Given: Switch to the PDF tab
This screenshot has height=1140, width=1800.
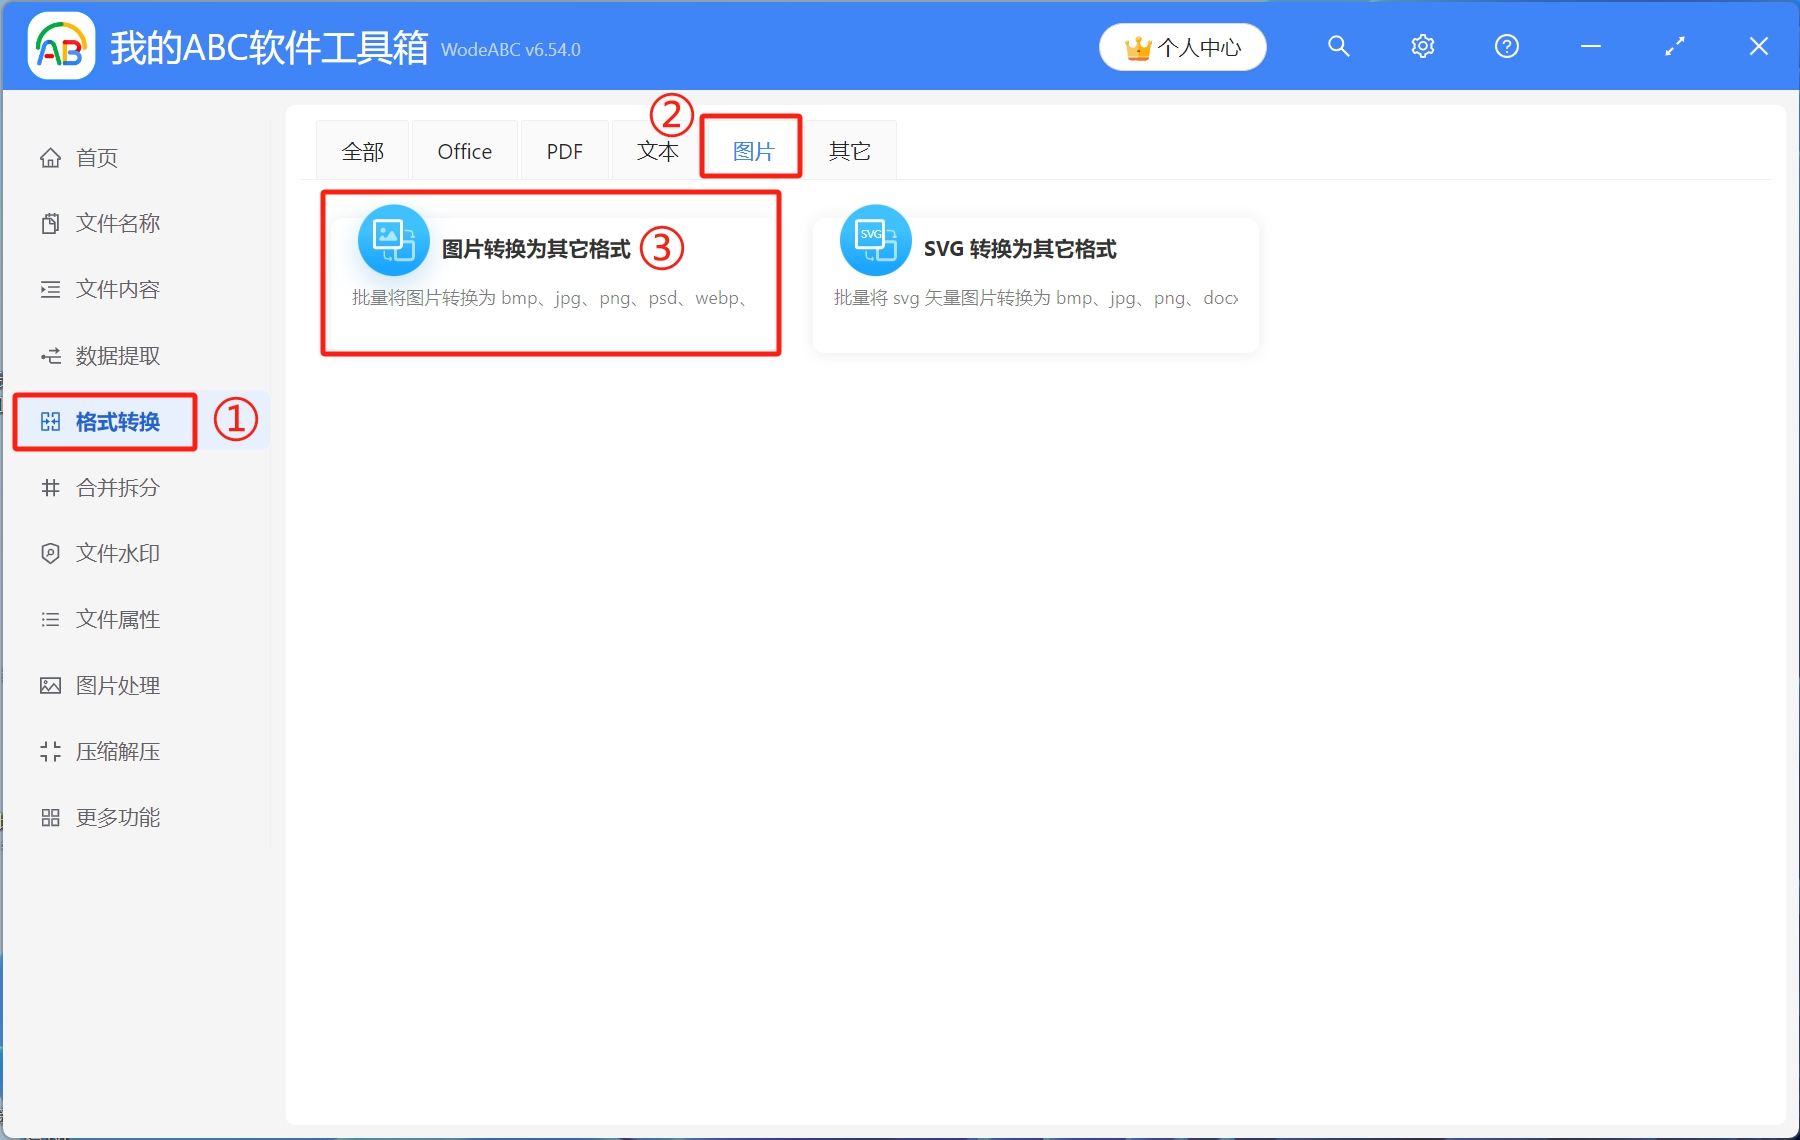Looking at the screenshot, I should pyautogui.click(x=564, y=150).
